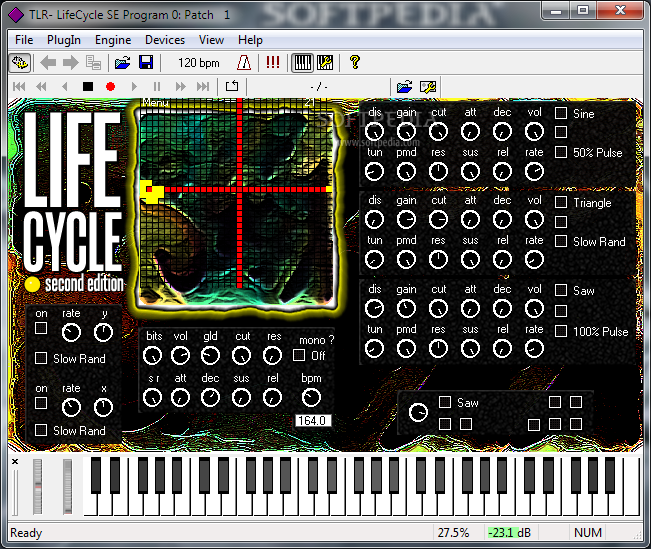Open the View menu

[x=211, y=40]
